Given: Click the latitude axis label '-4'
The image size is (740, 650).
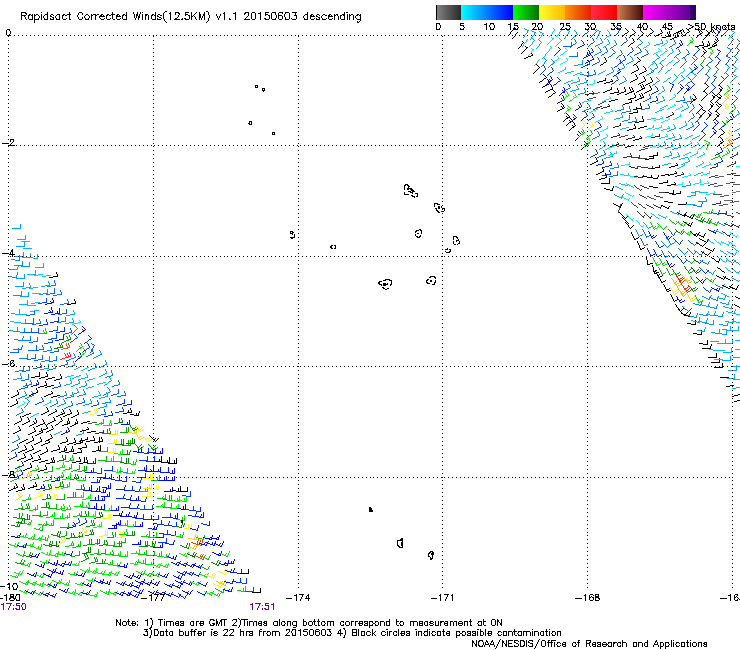Looking at the screenshot, I should tap(8, 253).
